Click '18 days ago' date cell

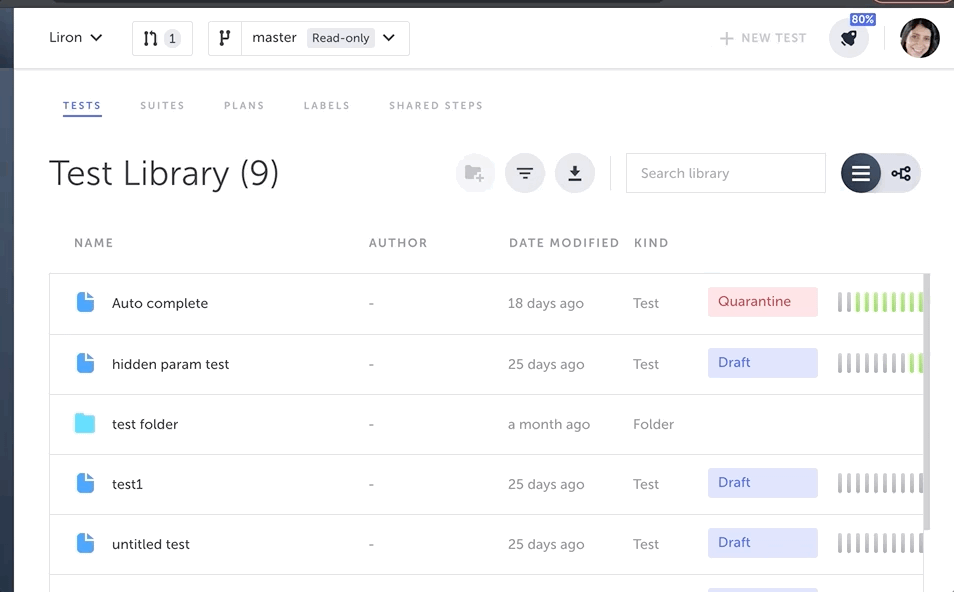tap(546, 303)
